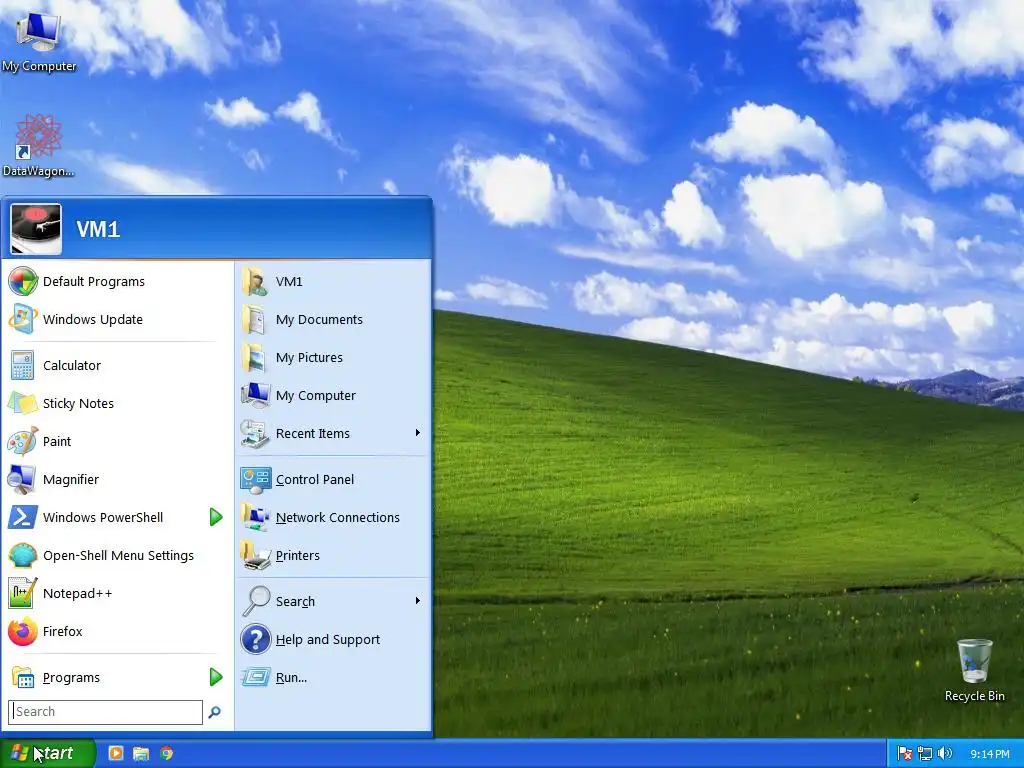Viewport: 1024px width, 768px height.
Task: Open My Pictures folder
Action: coord(332,357)
